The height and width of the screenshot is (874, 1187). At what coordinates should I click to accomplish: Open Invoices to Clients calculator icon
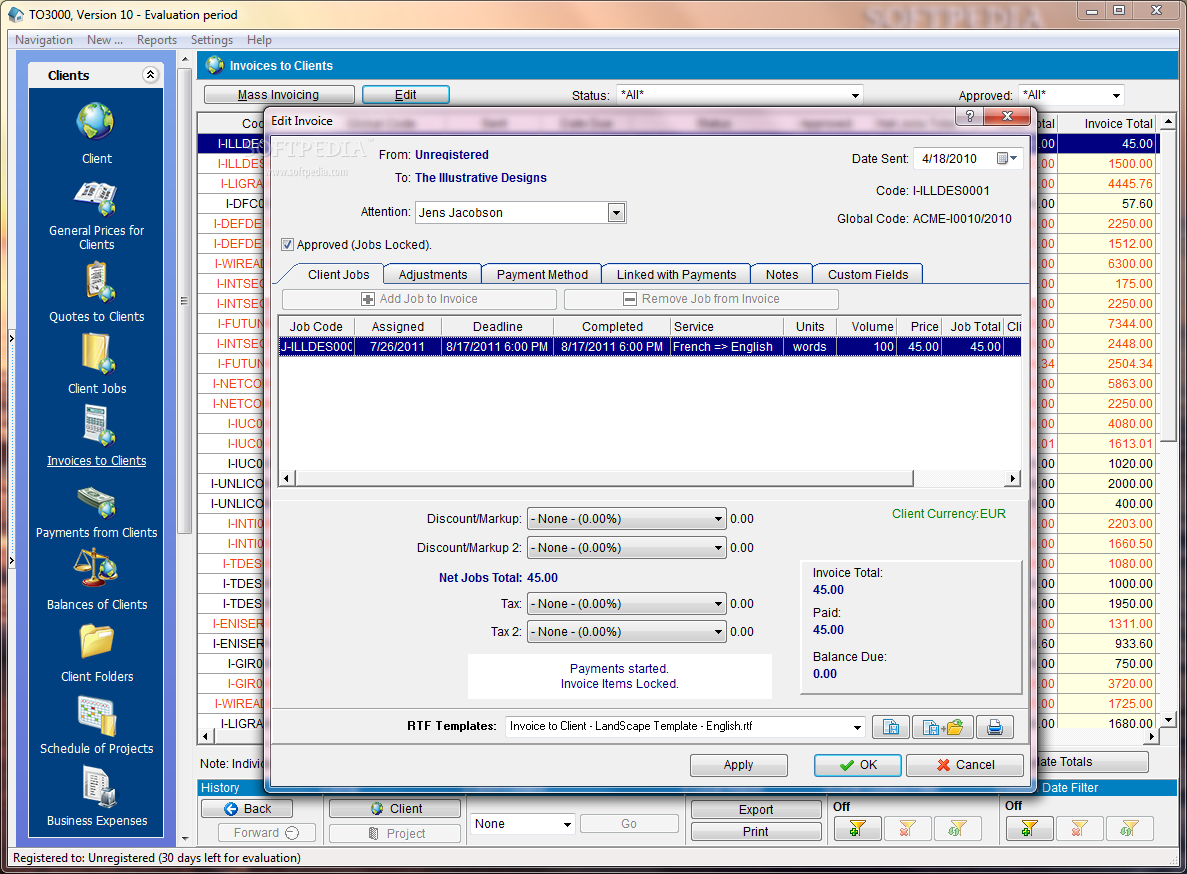(98, 425)
